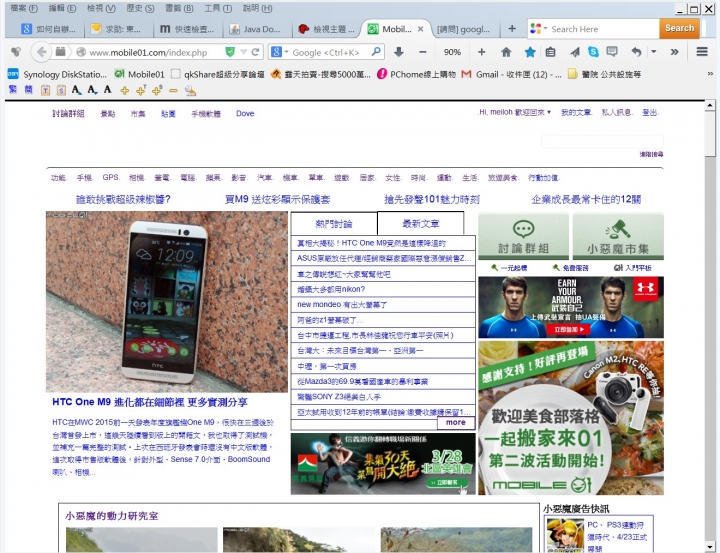This screenshot has height=553, width=720.
Task: Click the 簡 simplified Chinese conversion icon
Action: point(28,90)
